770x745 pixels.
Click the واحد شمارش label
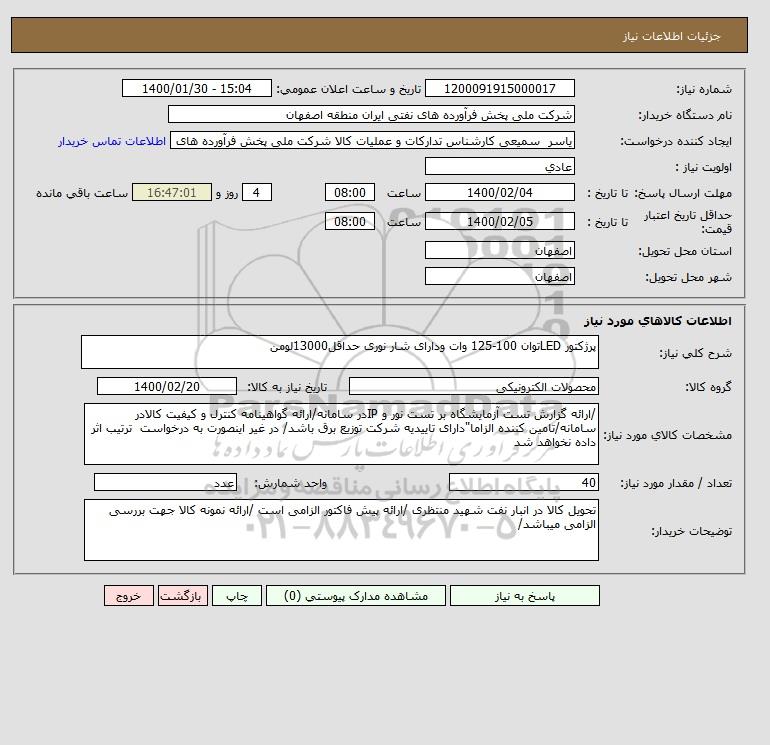(x=290, y=484)
